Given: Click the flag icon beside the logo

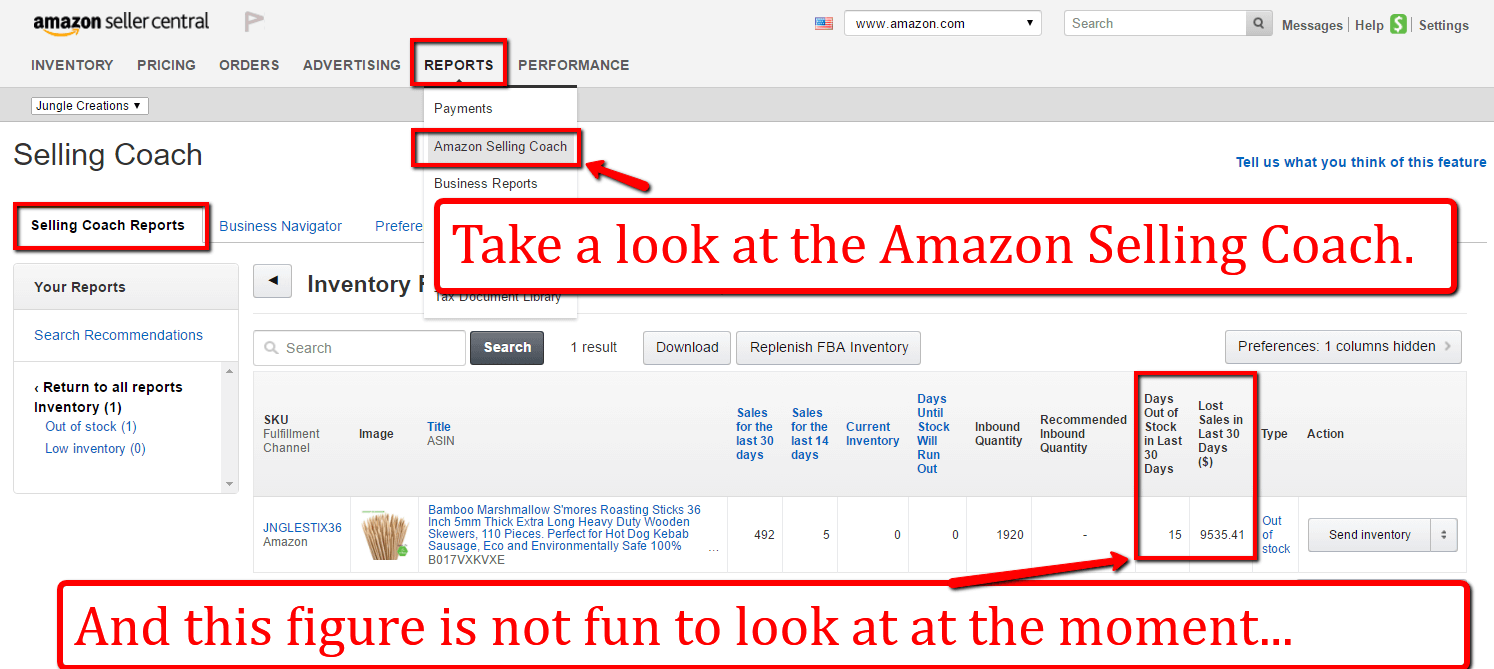Looking at the screenshot, I should [x=254, y=21].
